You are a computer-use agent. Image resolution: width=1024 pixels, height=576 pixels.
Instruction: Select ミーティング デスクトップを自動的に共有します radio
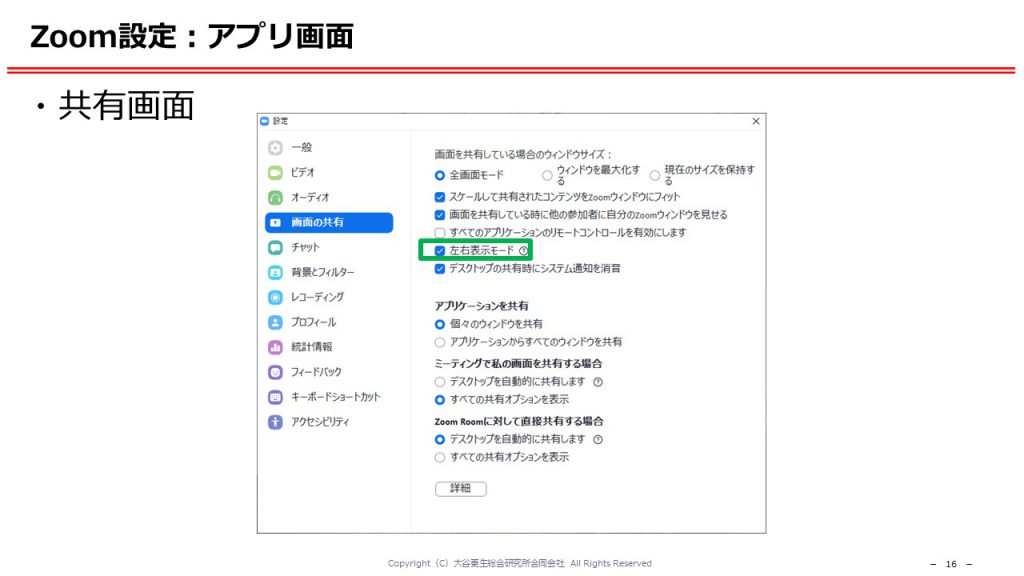[440, 382]
